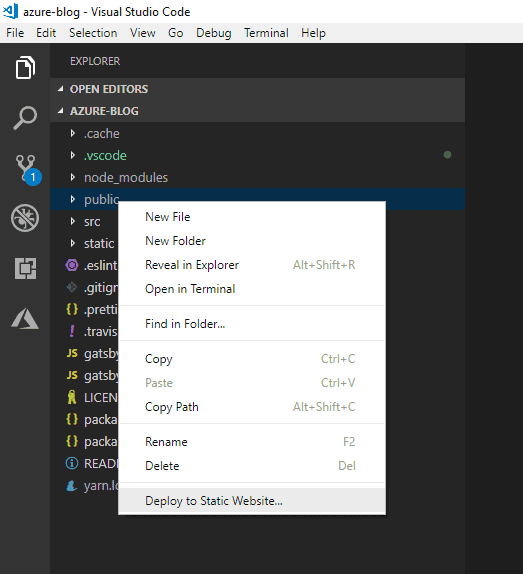
Task: Open the View menu
Action: (143, 33)
